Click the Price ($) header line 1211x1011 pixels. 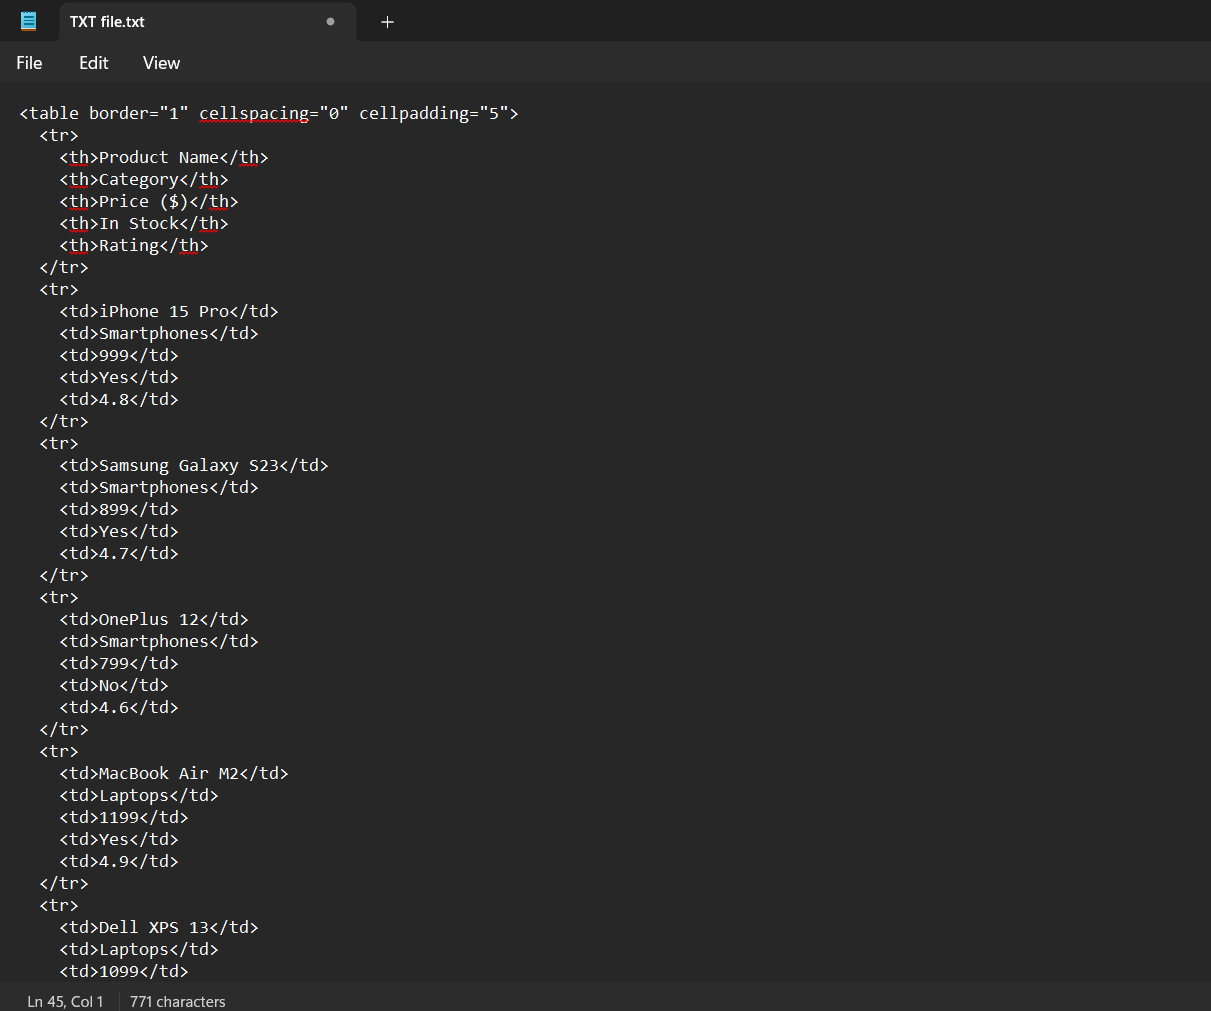(x=149, y=201)
